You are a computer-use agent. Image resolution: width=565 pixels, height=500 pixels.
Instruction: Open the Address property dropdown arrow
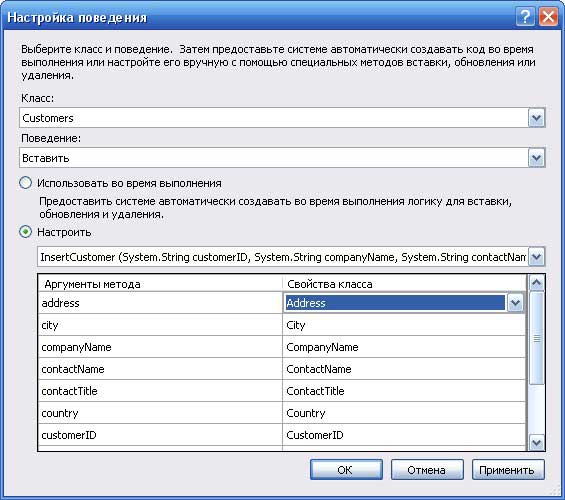pos(515,303)
